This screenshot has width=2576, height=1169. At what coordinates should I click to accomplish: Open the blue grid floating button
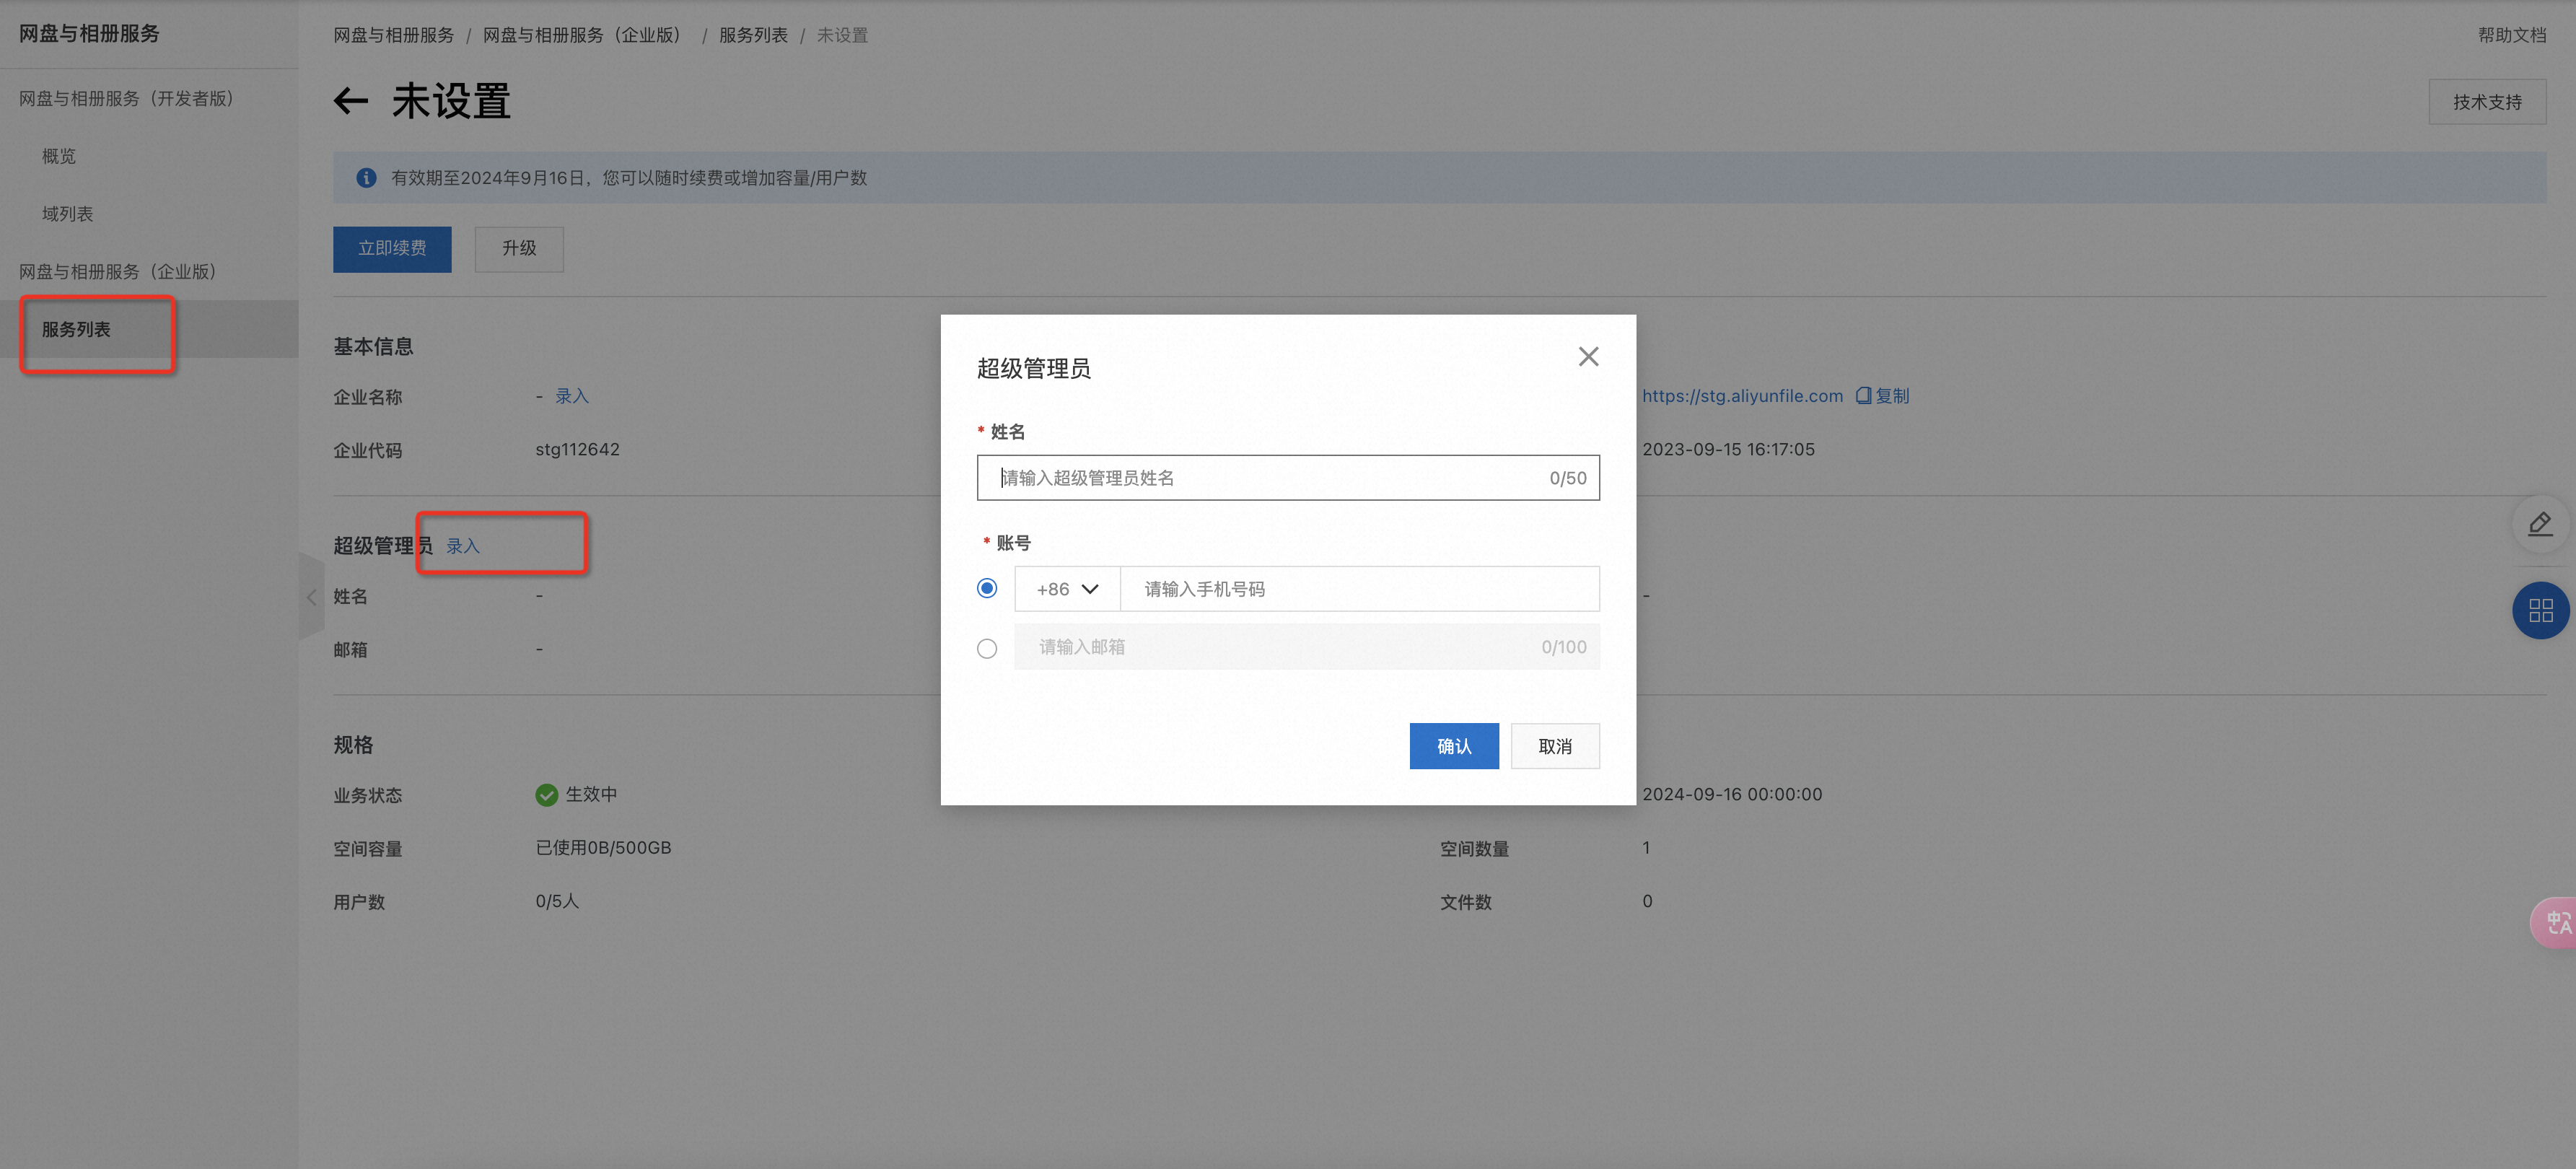2540,610
